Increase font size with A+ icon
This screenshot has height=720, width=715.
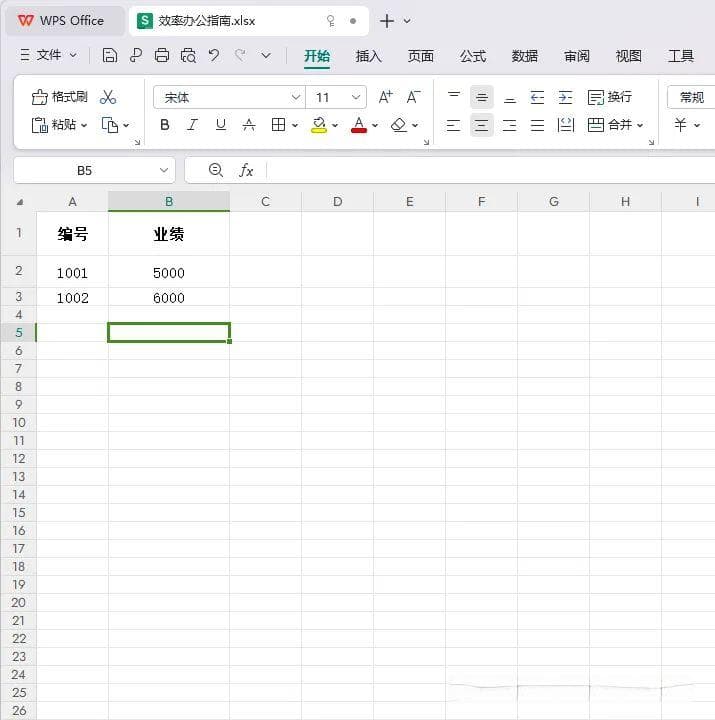(x=386, y=97)
